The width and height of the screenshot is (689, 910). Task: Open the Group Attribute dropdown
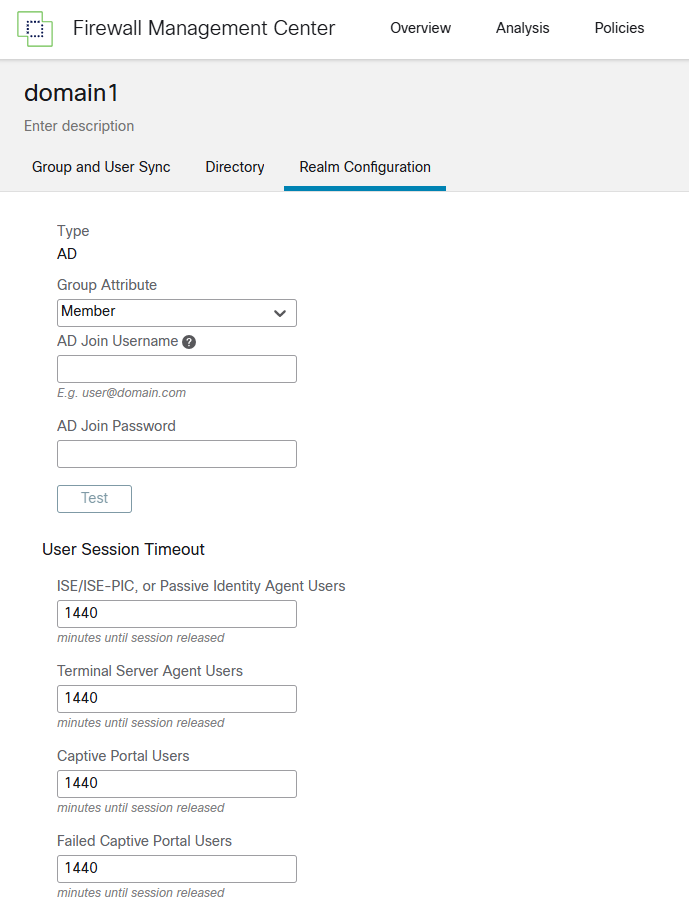[176, 313]
